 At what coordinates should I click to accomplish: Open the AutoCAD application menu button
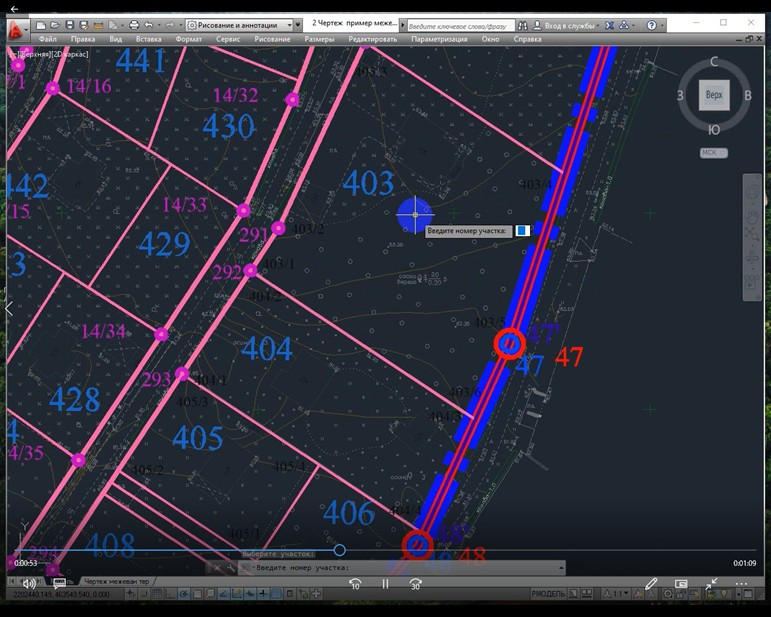coord(18,29)
